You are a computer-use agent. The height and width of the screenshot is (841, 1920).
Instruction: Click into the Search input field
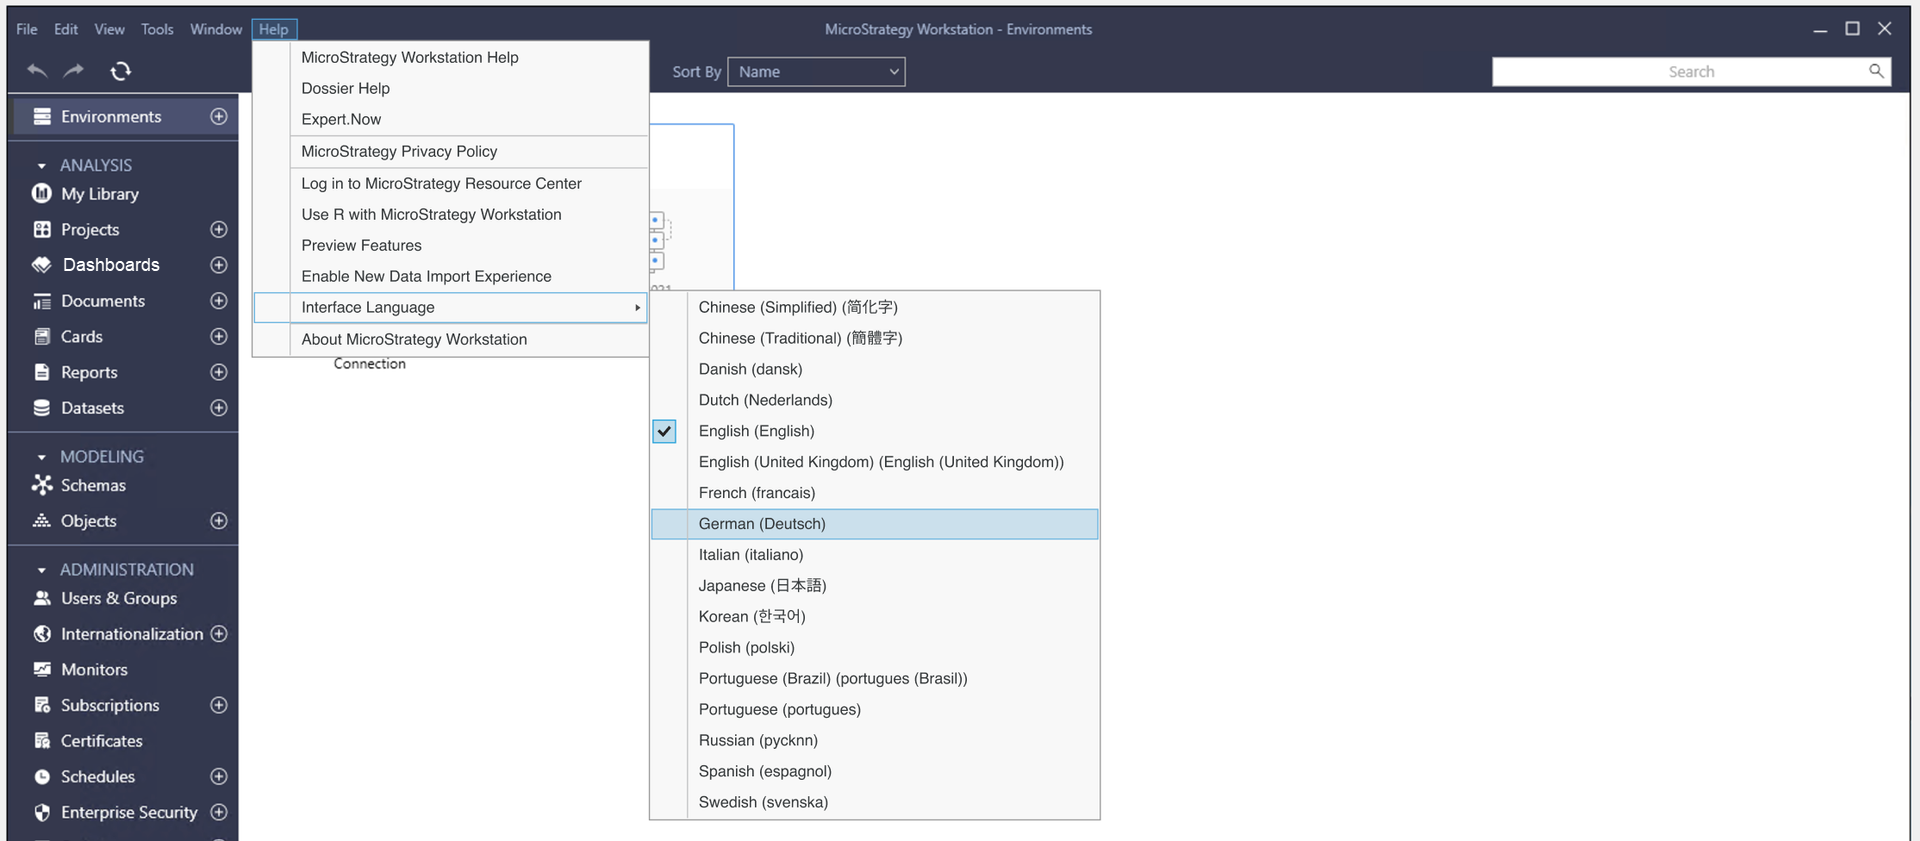click(1680, 72)
